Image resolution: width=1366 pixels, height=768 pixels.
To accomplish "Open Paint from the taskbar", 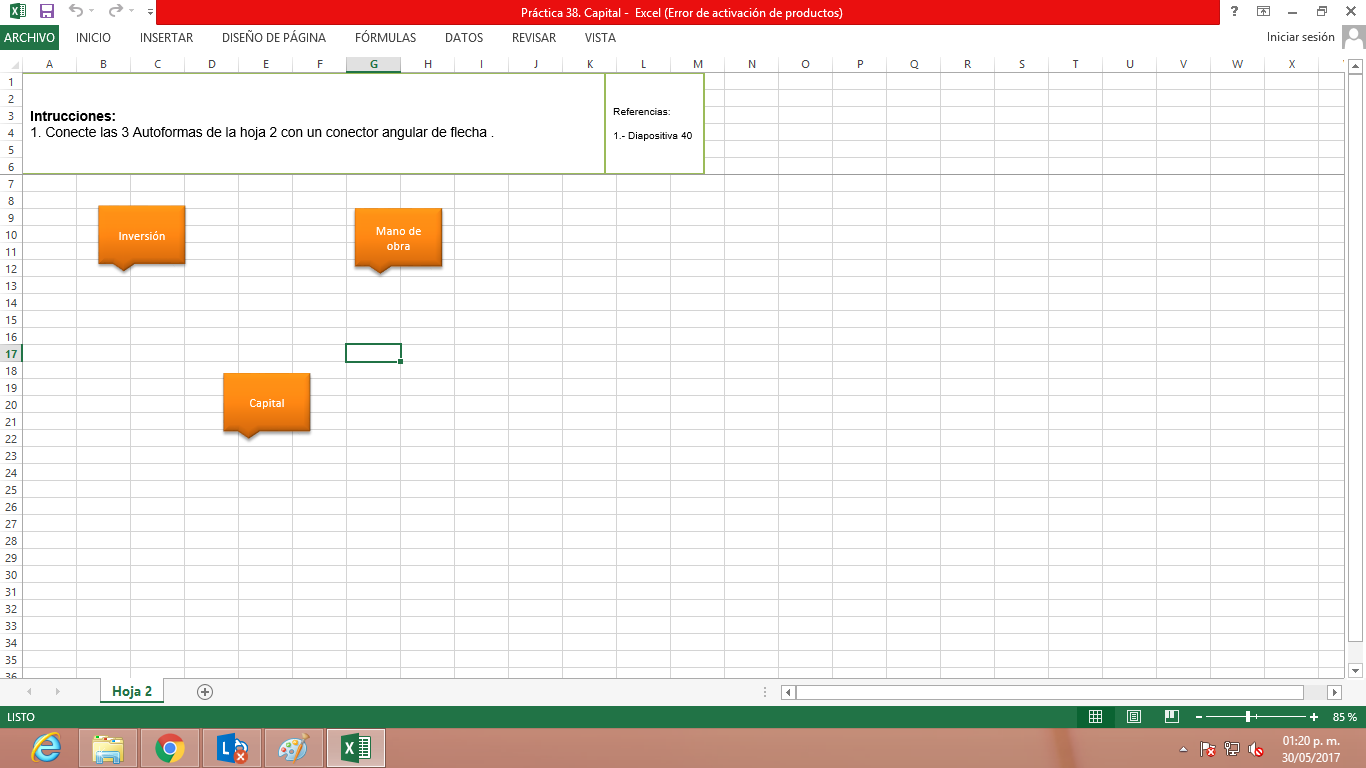I will pos(294,748).
